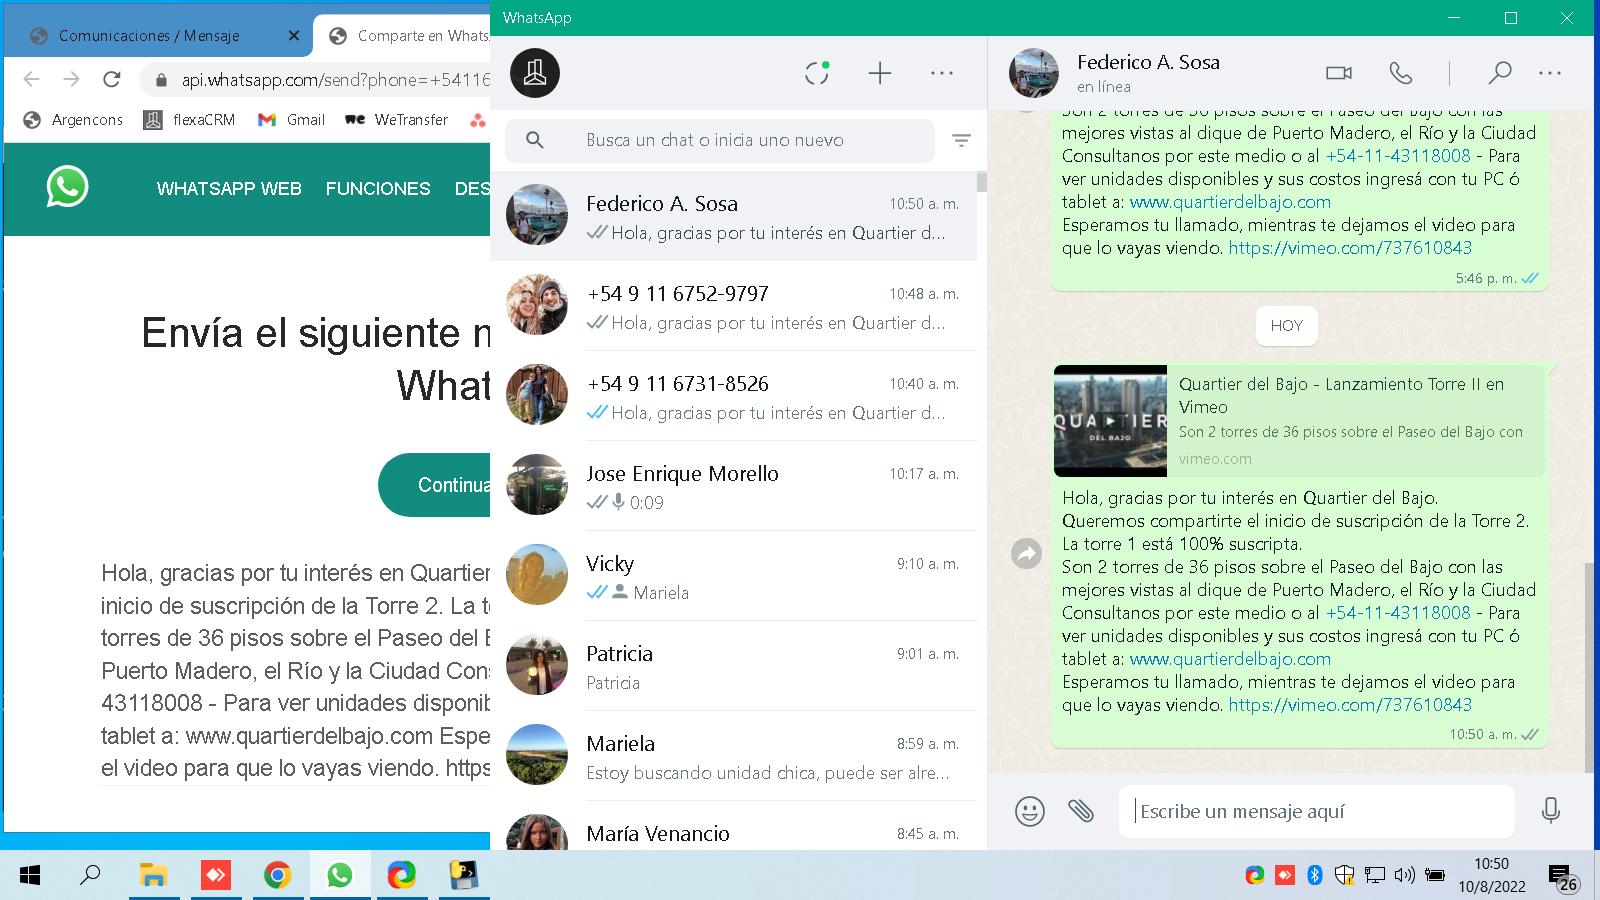Viewport: 1600px width, 900px height.
Task: Open the chat with +54 9 11 6752-9797
Action: tap(733, 306)
